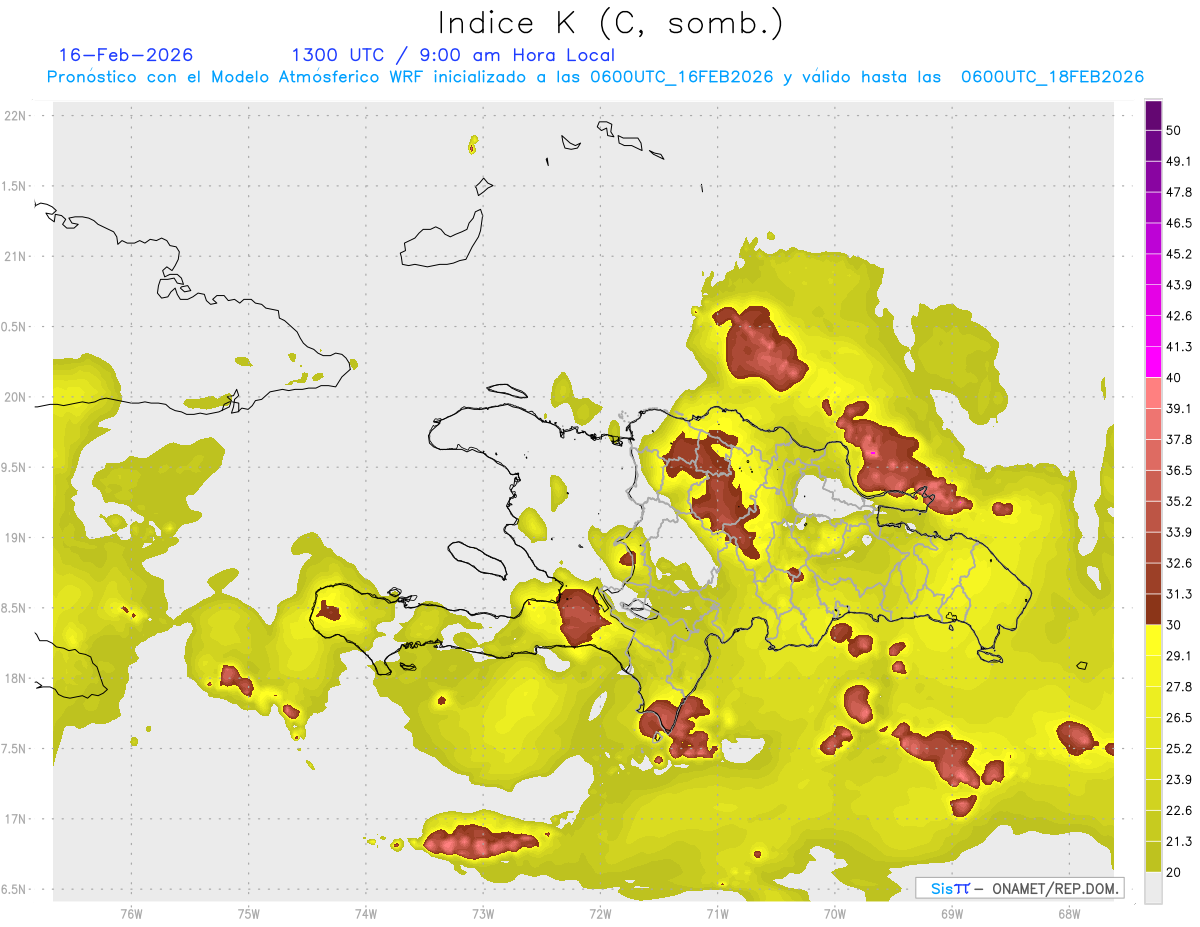Click the colorbar value "46.5"
1200x927 pixels.
1179,223
